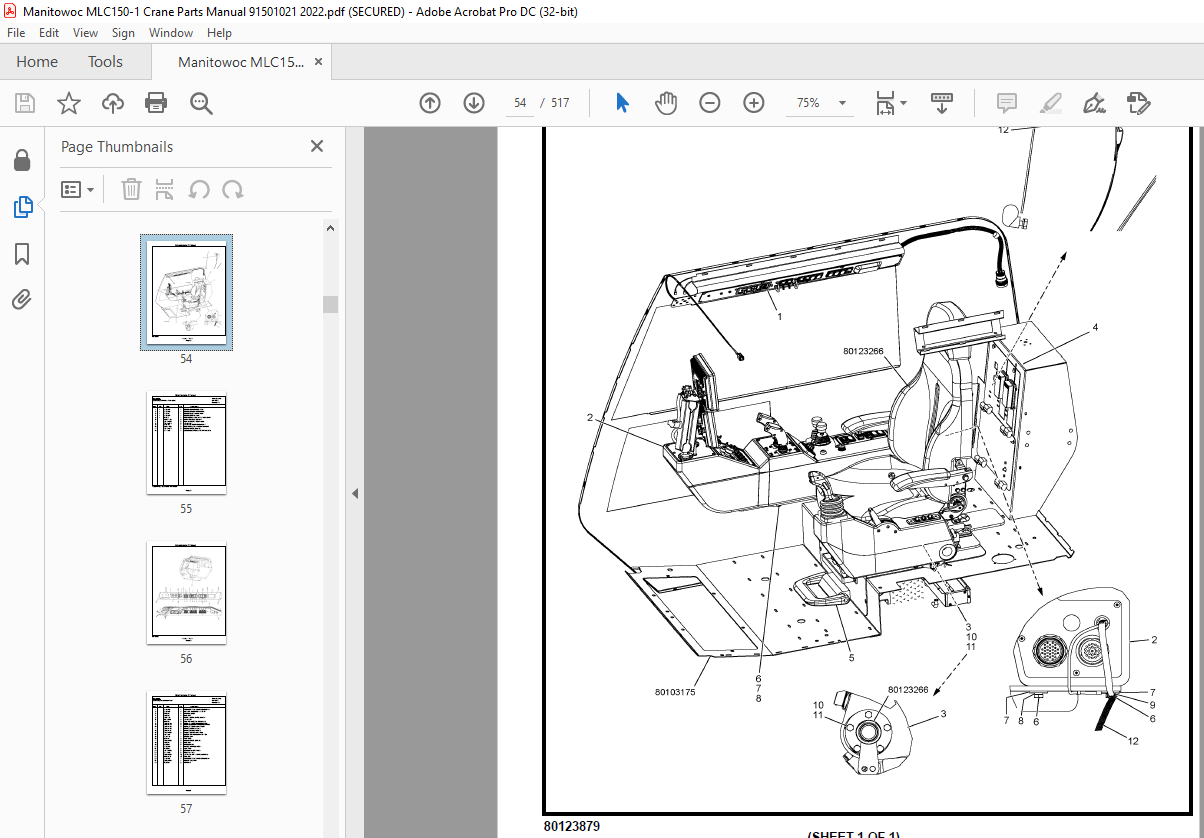Open the fit page options icon
Screen dimensions: 1204x838
point(890,103)
